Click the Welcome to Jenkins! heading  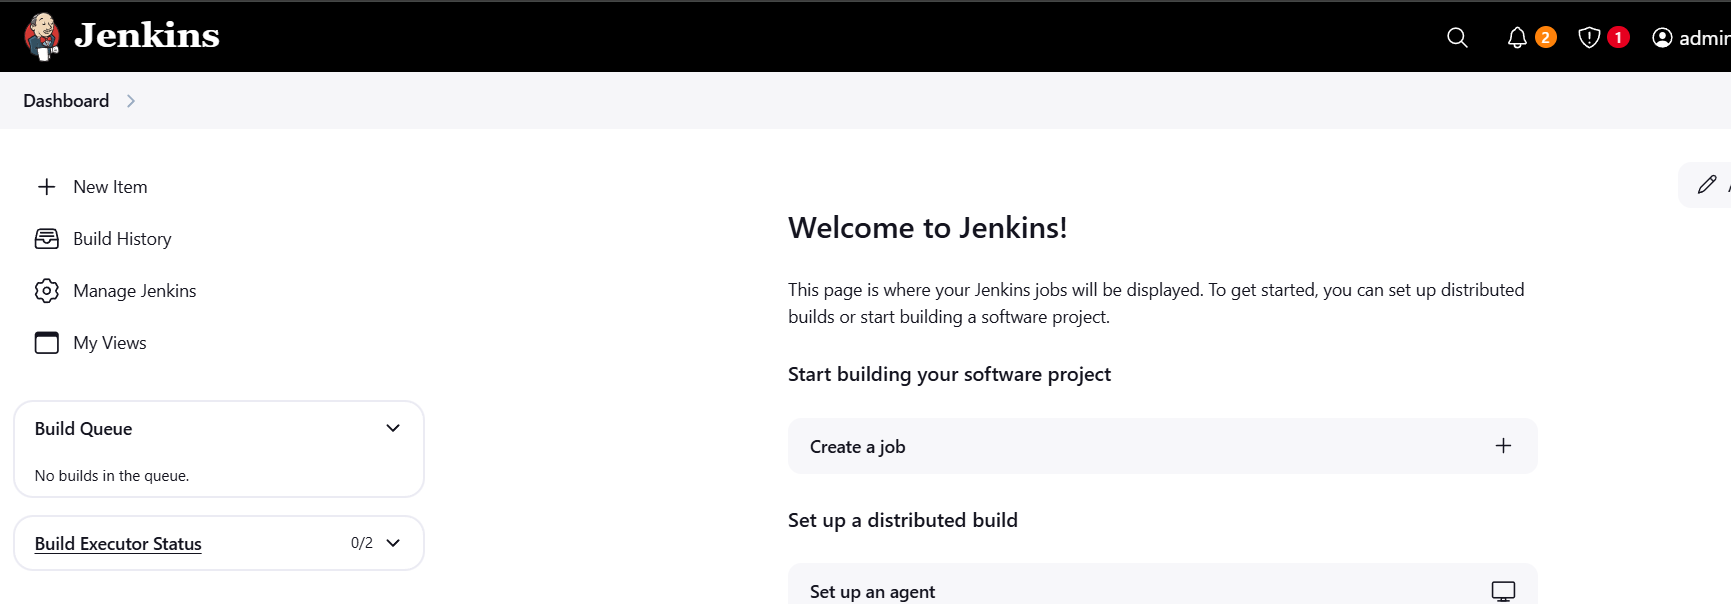tap(927, 228)
